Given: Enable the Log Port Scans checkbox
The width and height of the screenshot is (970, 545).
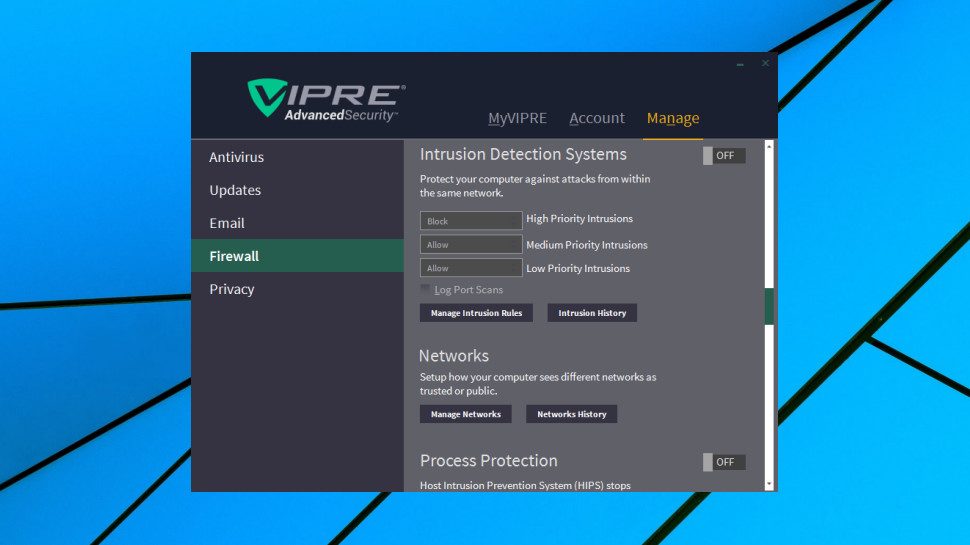Looking at the screenshot, I should point(425,289).
